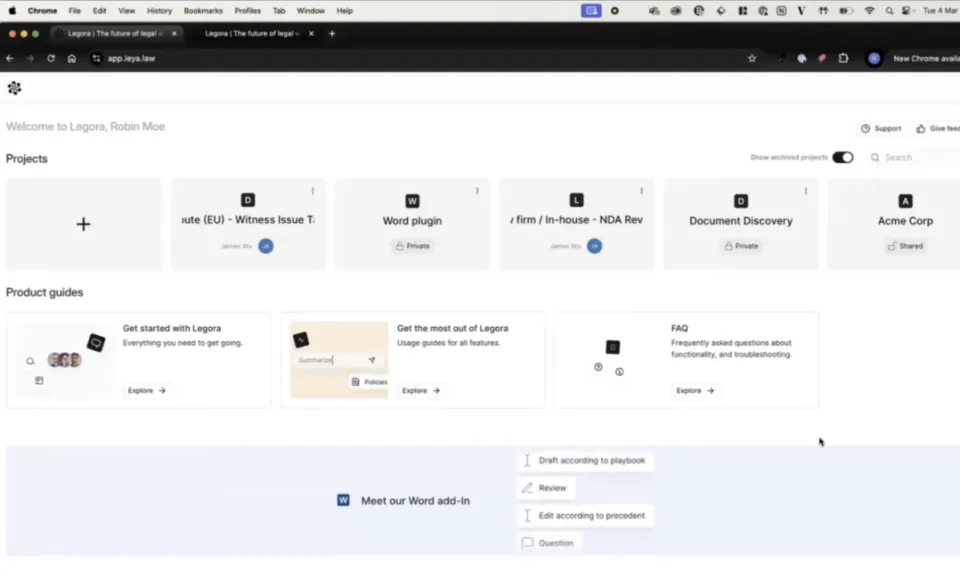Open macOS Spotlight search icon
Screen dimensions: 960x572
[x=889, y=10]
